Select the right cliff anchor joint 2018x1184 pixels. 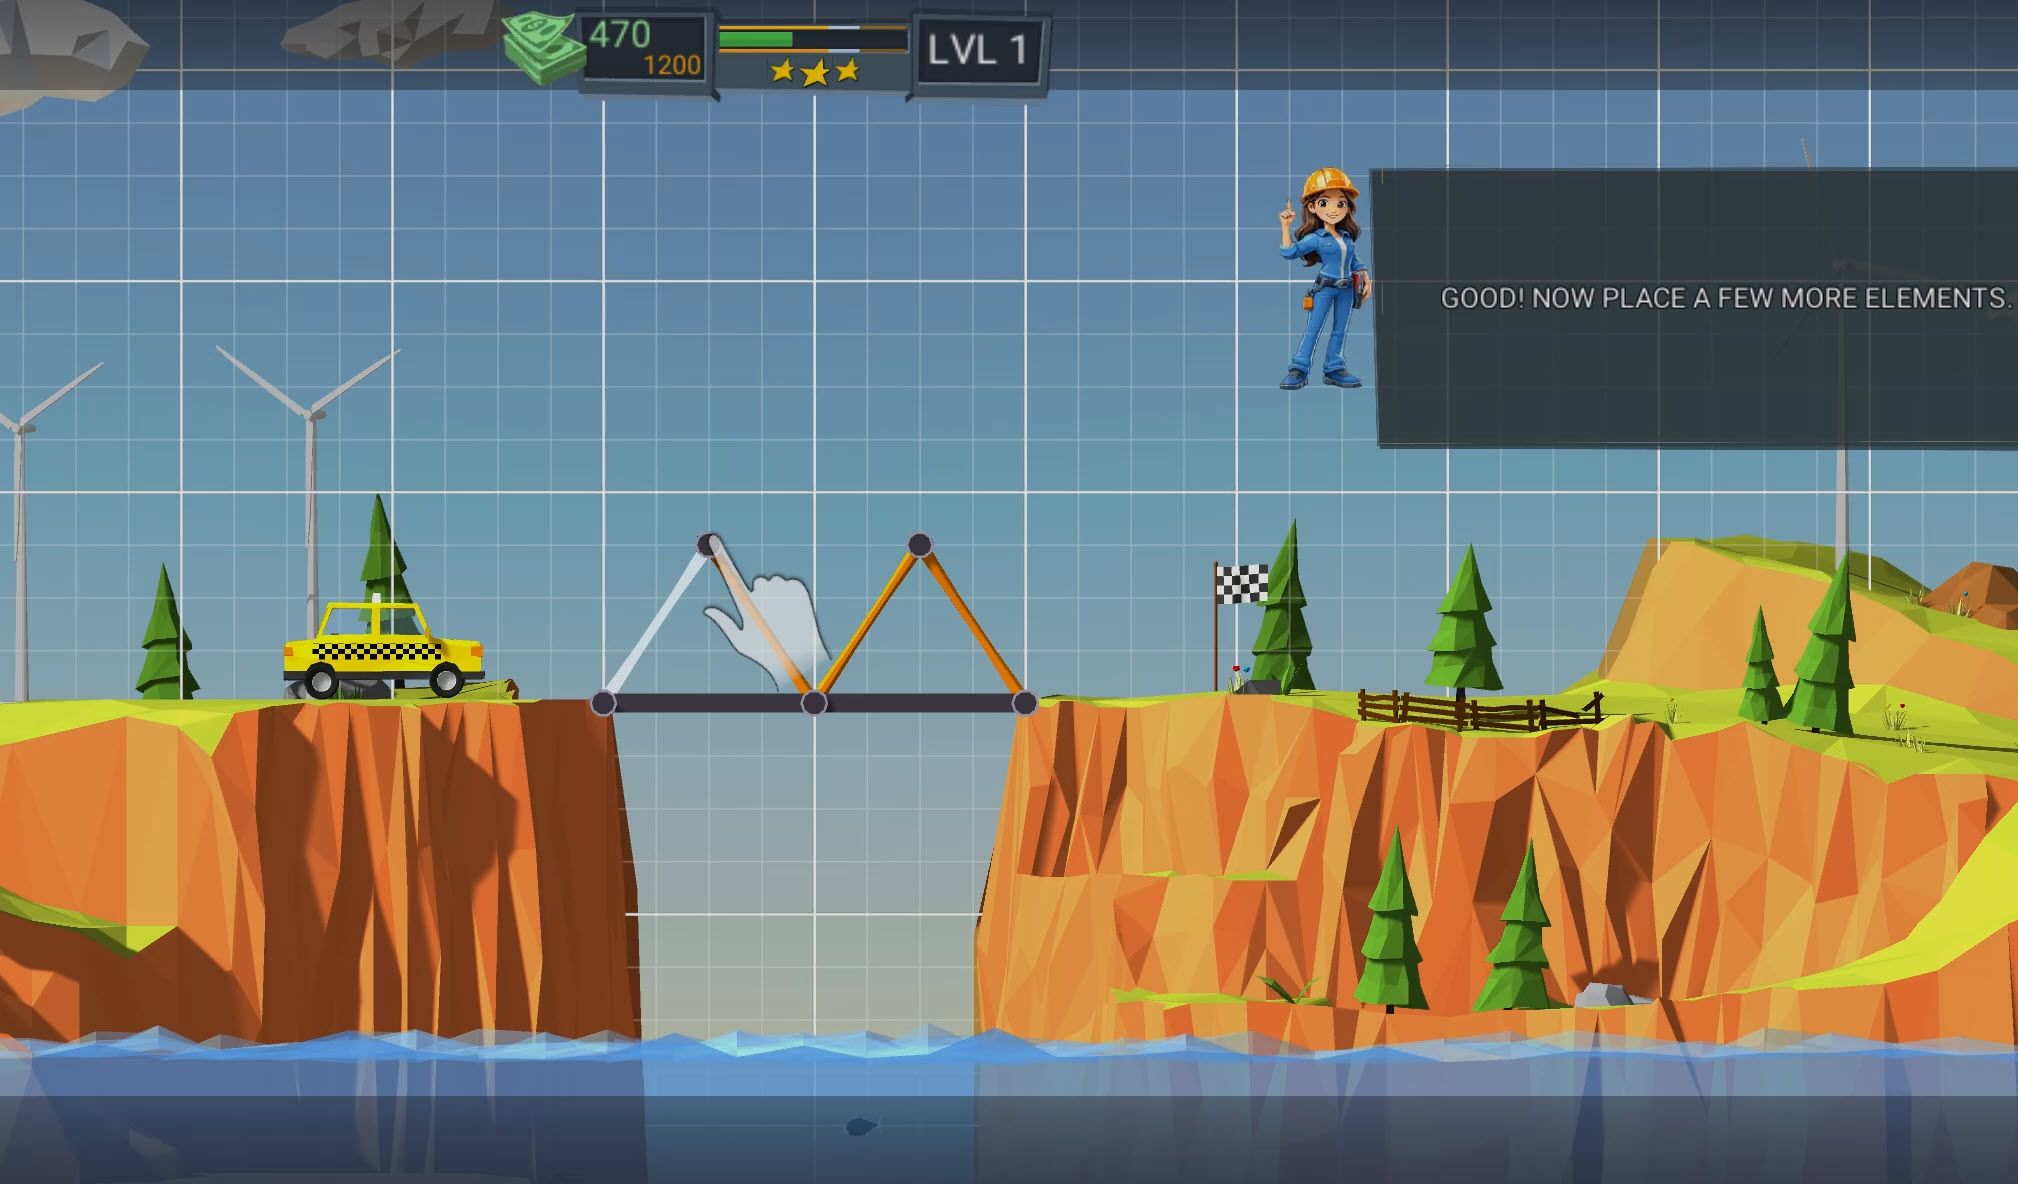coord(1025,703)
